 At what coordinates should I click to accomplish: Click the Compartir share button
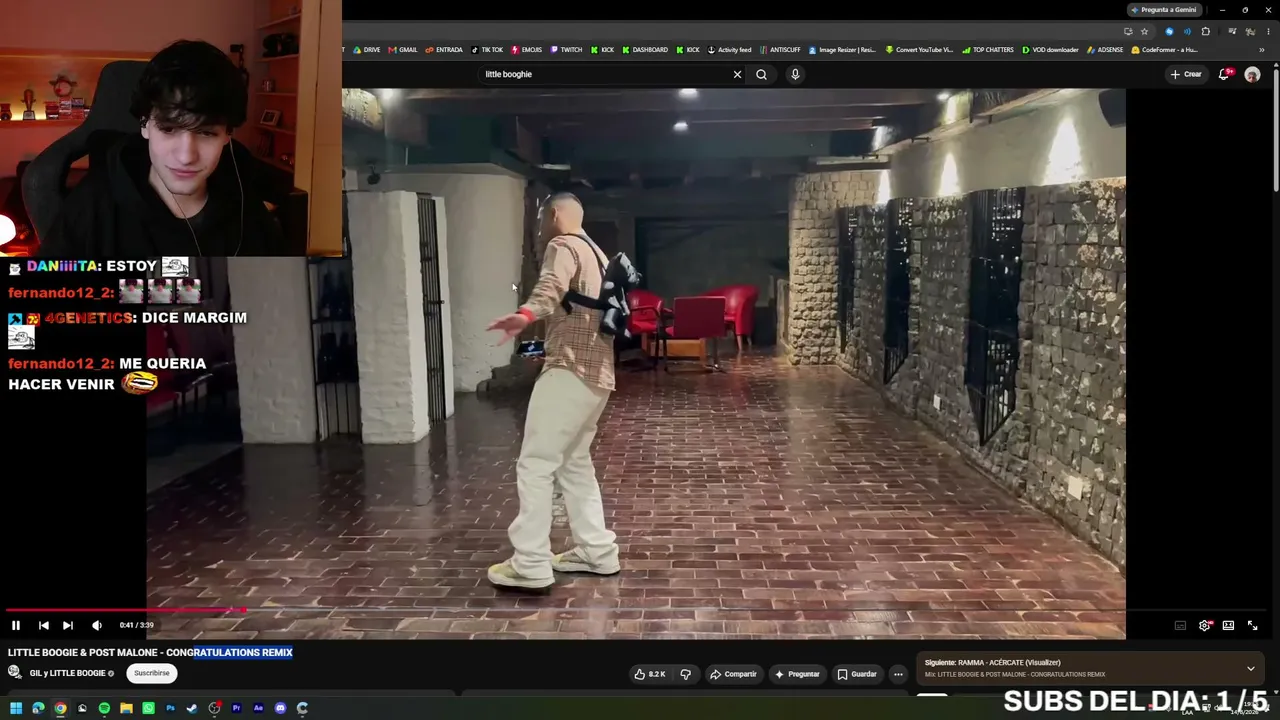point(733,674)
